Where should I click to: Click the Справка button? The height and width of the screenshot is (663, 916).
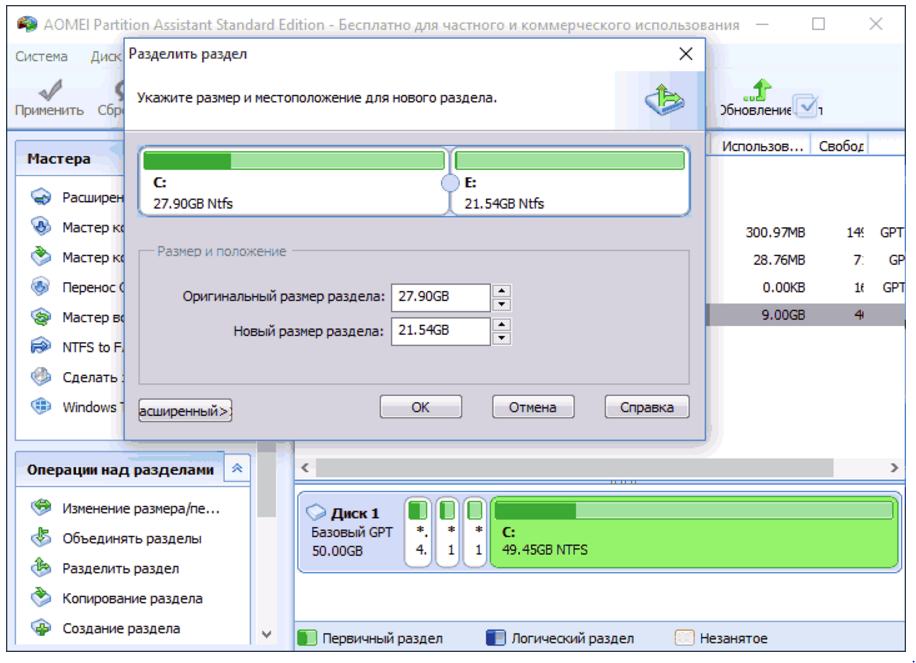click(x=647, y=407)
